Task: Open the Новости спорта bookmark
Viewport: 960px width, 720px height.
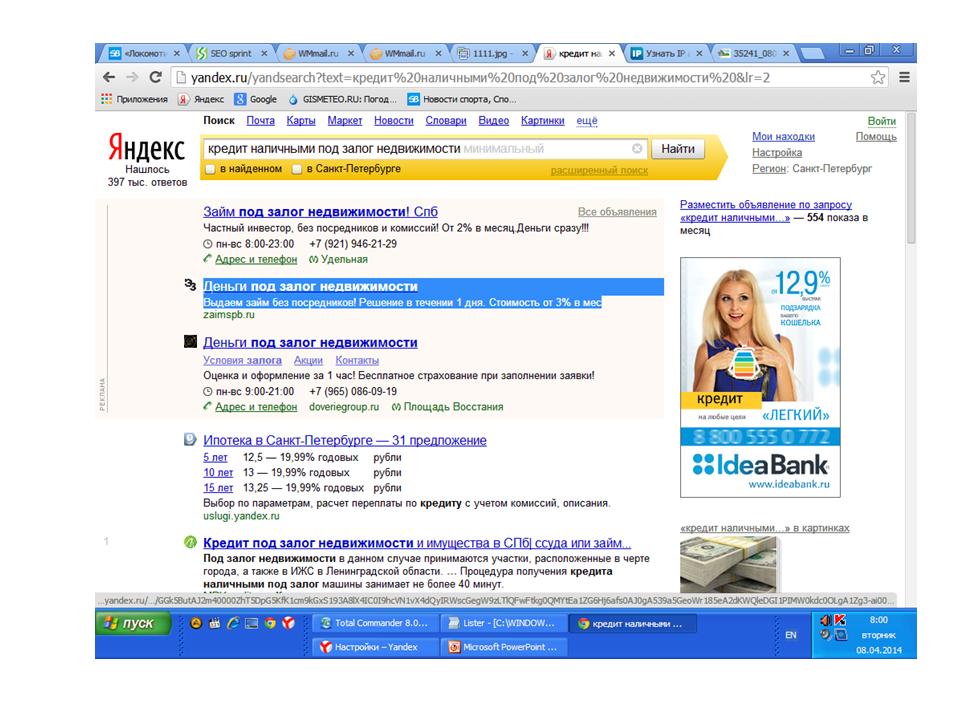Action: point(462,99)
